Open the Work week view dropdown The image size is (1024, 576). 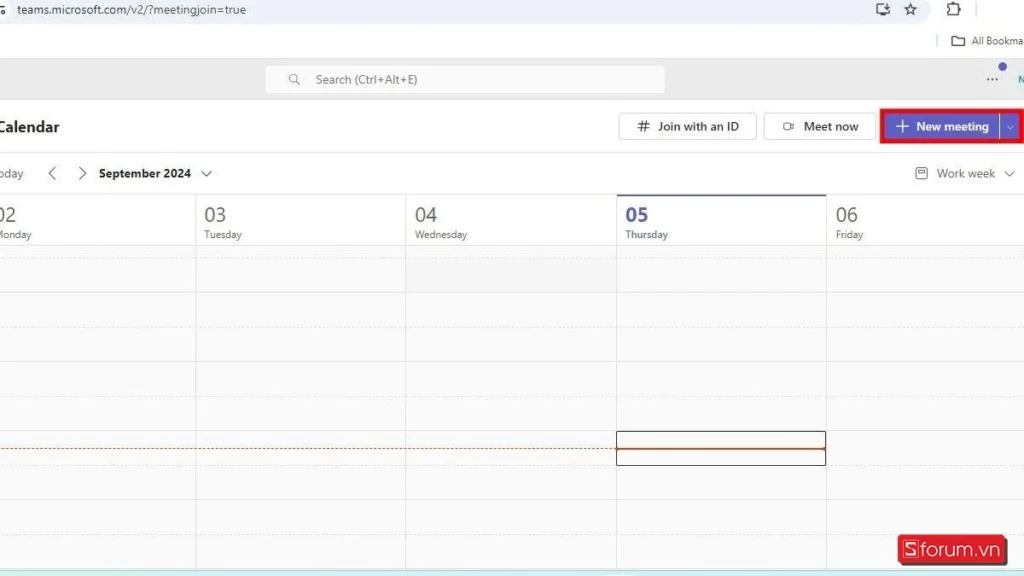click(x=965, y=173)
